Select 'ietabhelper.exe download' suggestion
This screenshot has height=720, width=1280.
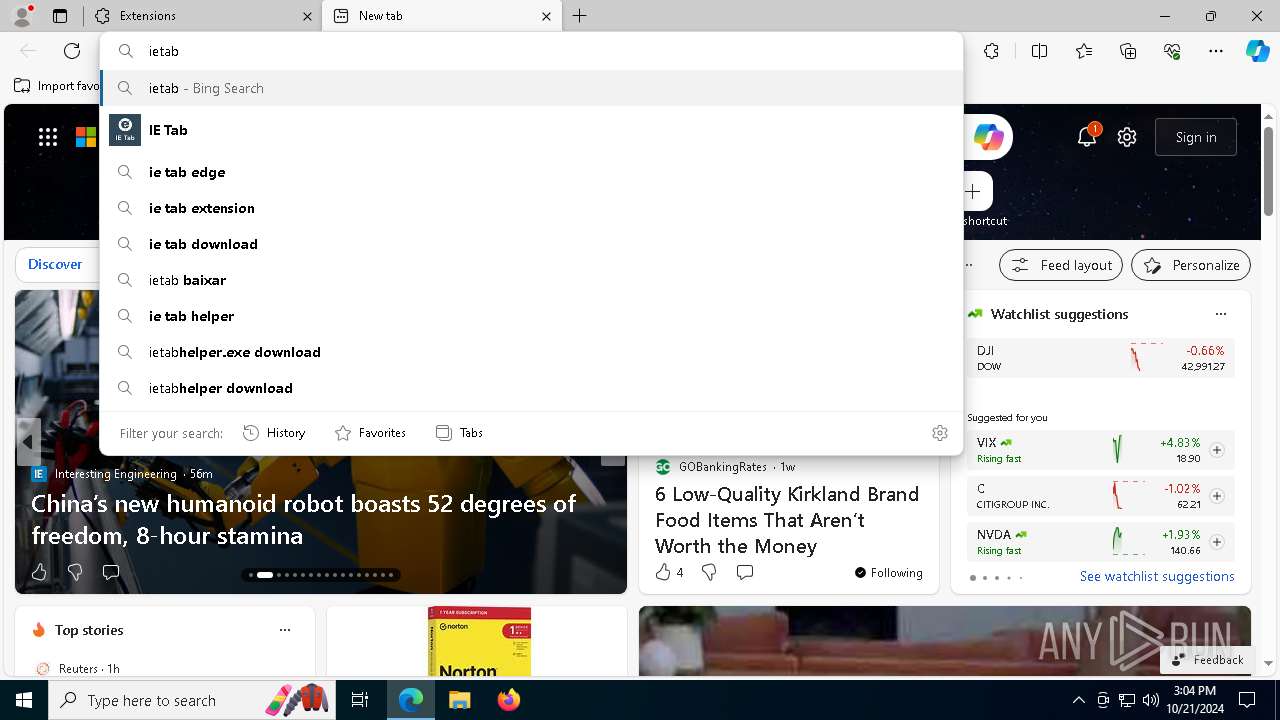(532, 352)
